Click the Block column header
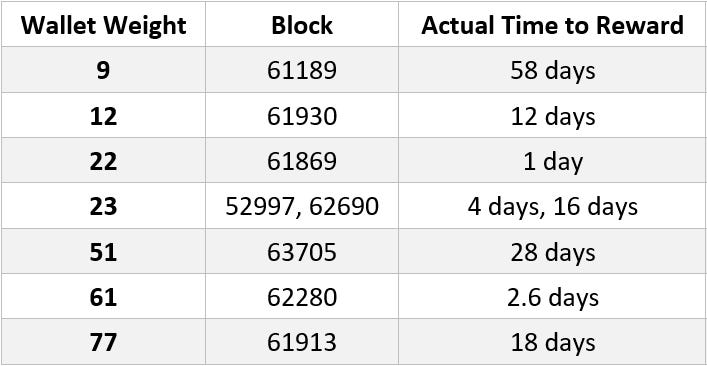 click(x=302, y=24)
